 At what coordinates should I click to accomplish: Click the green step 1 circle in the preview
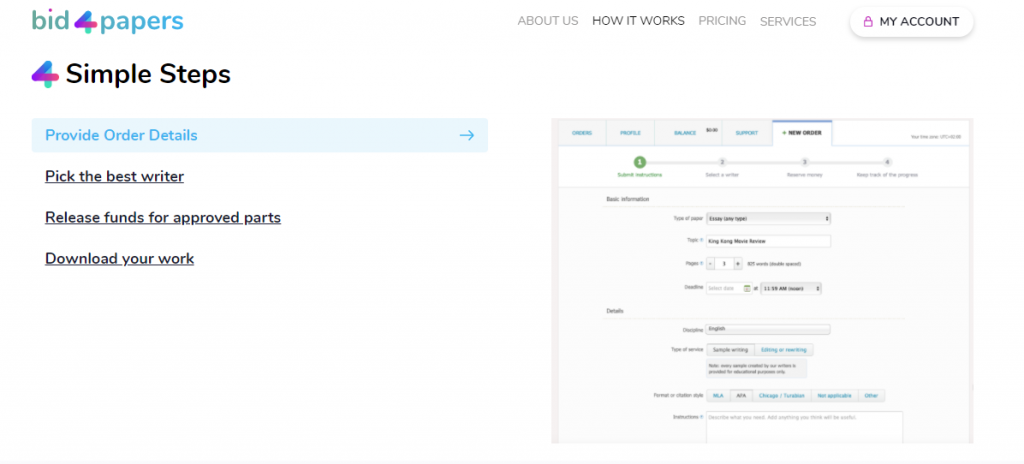coord(640,162)
